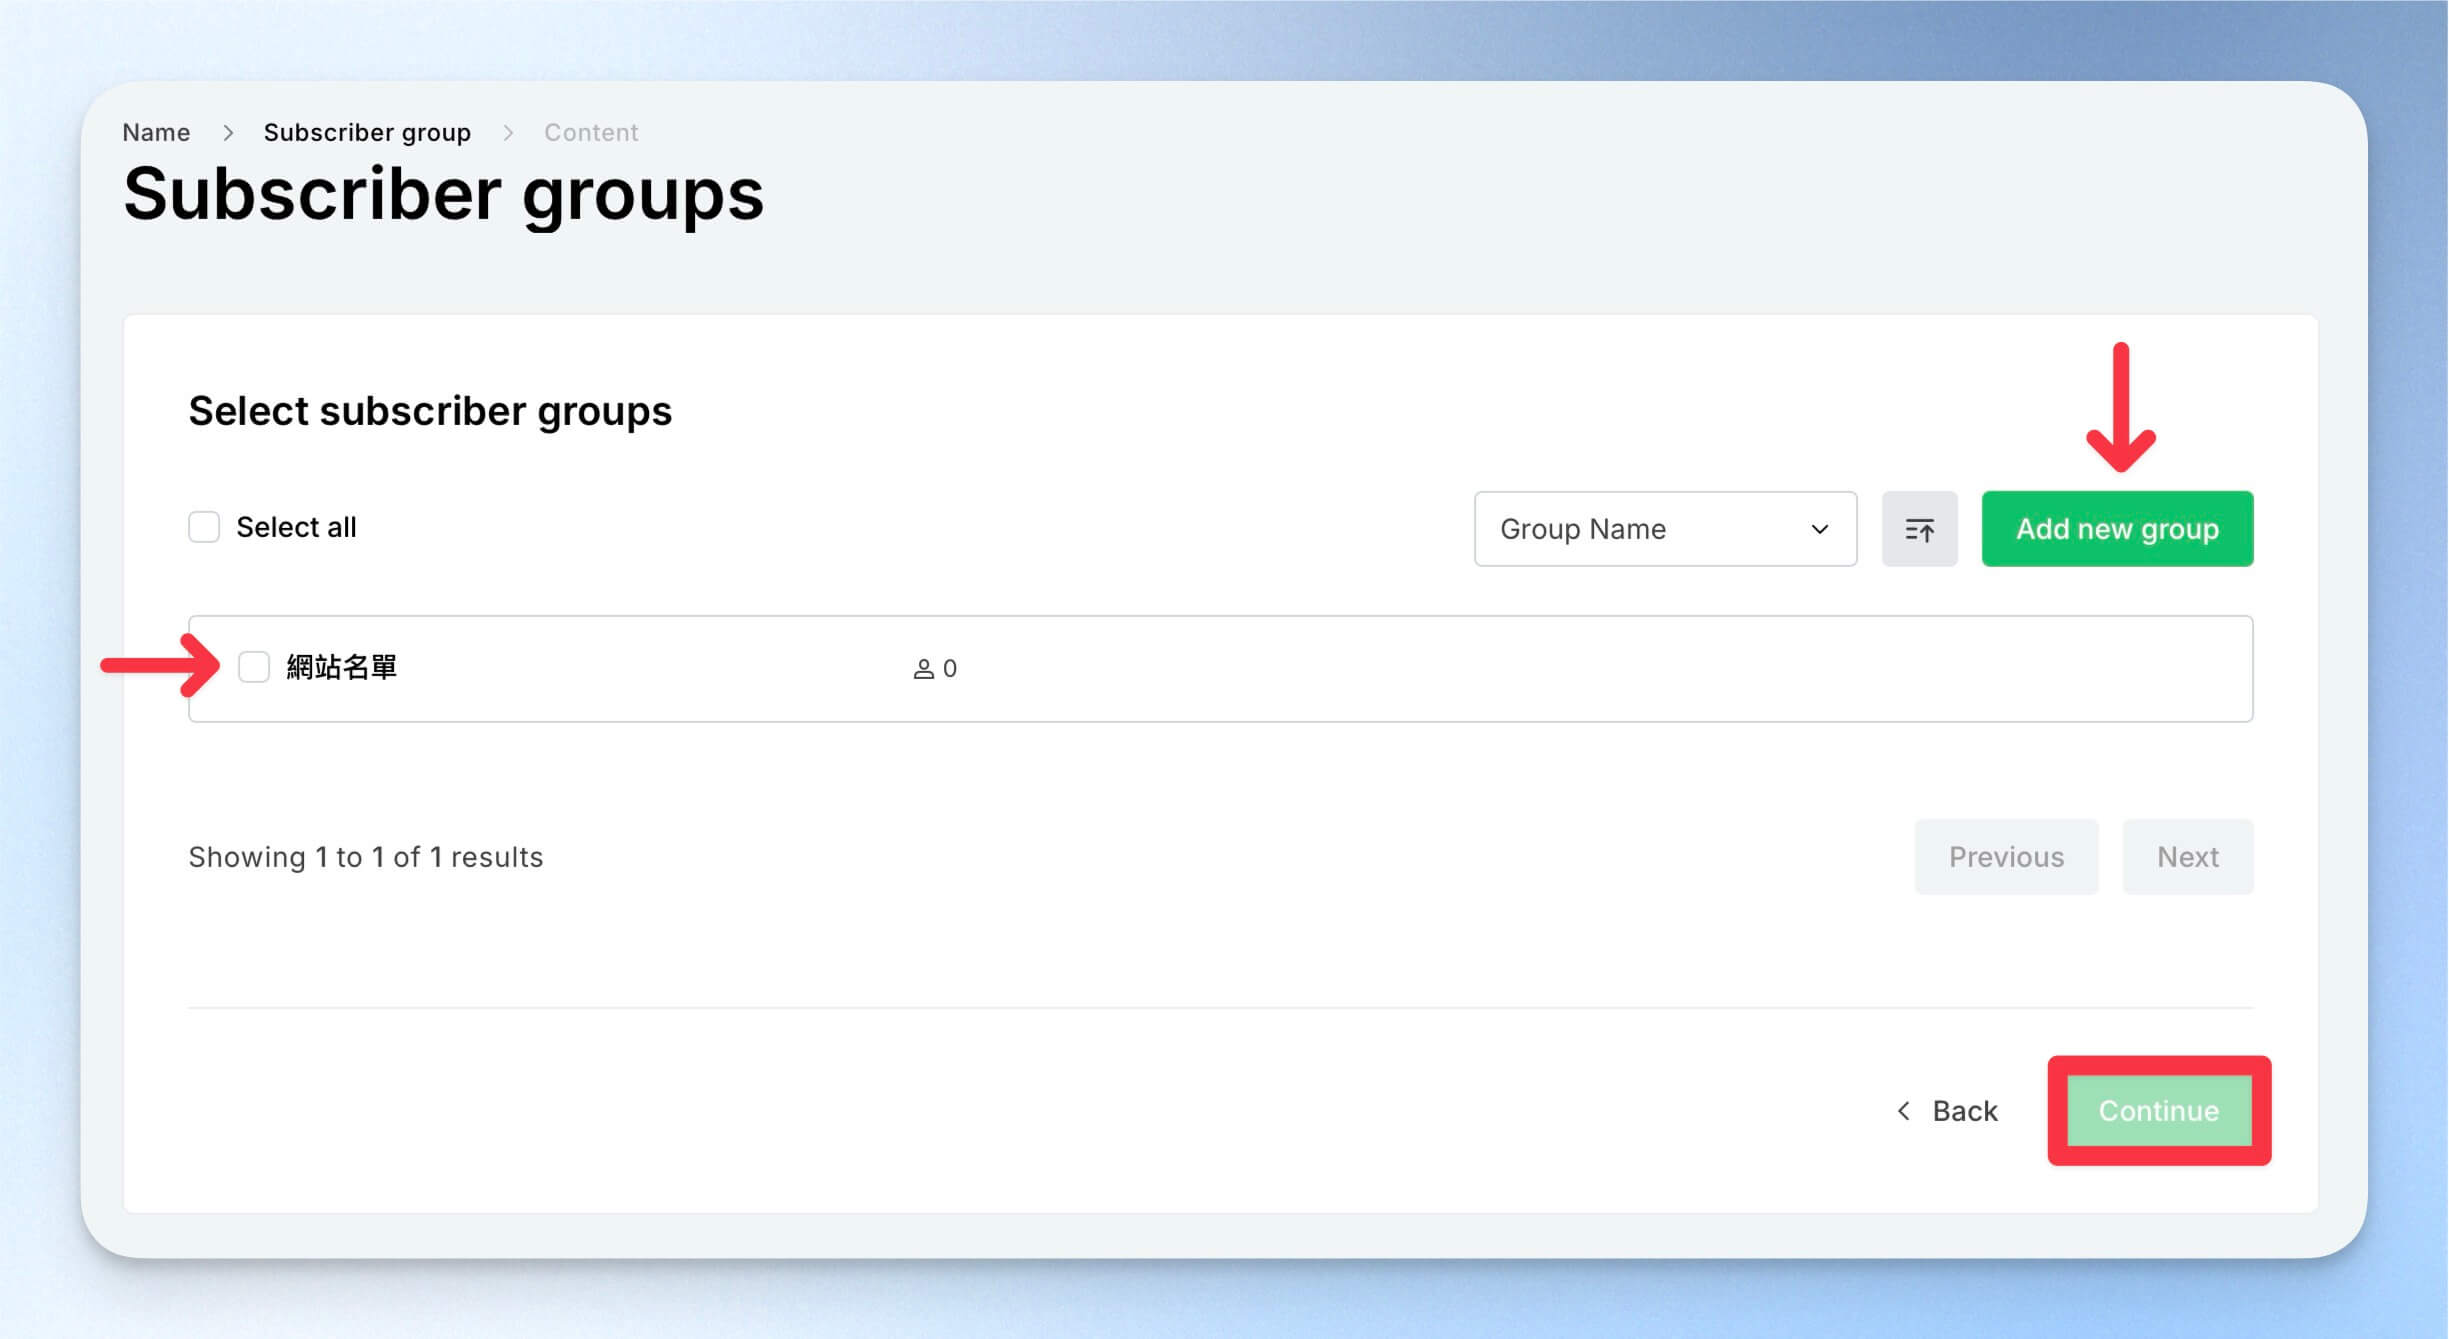This screenshot has height=1339, width=2449.
Task: Select the 網站名單 group row
Action: tap(1220, 669)
